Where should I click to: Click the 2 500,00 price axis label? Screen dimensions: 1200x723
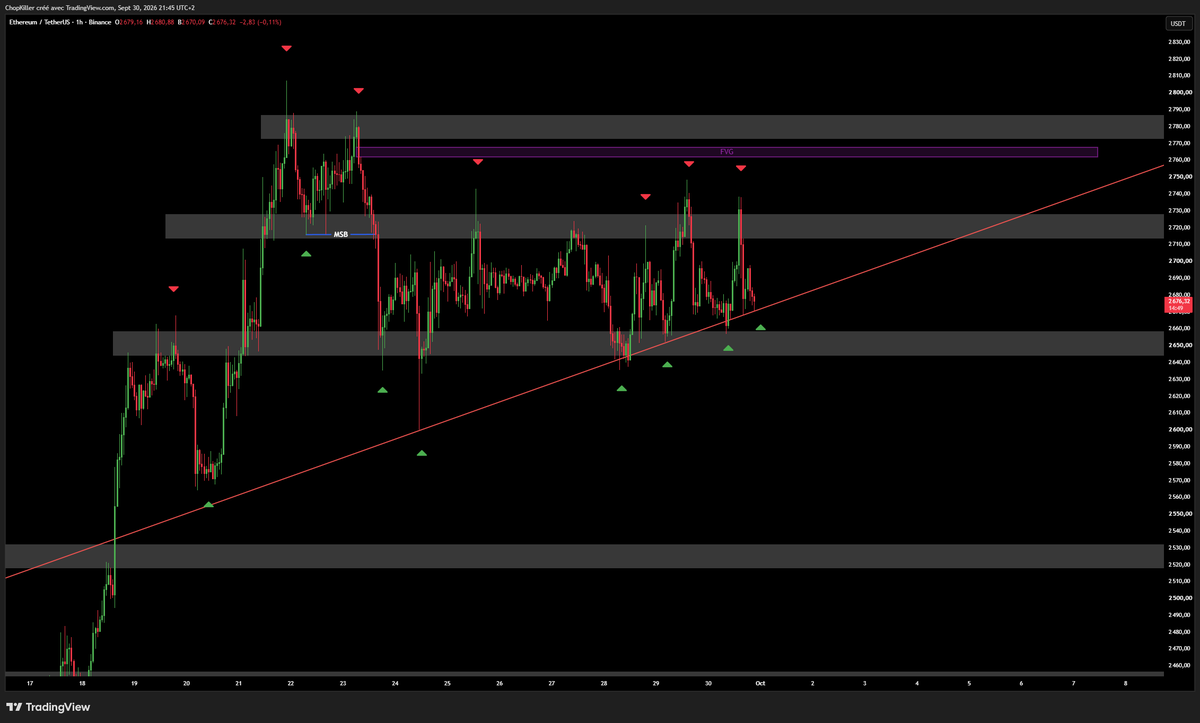(x=1178, y=598)
